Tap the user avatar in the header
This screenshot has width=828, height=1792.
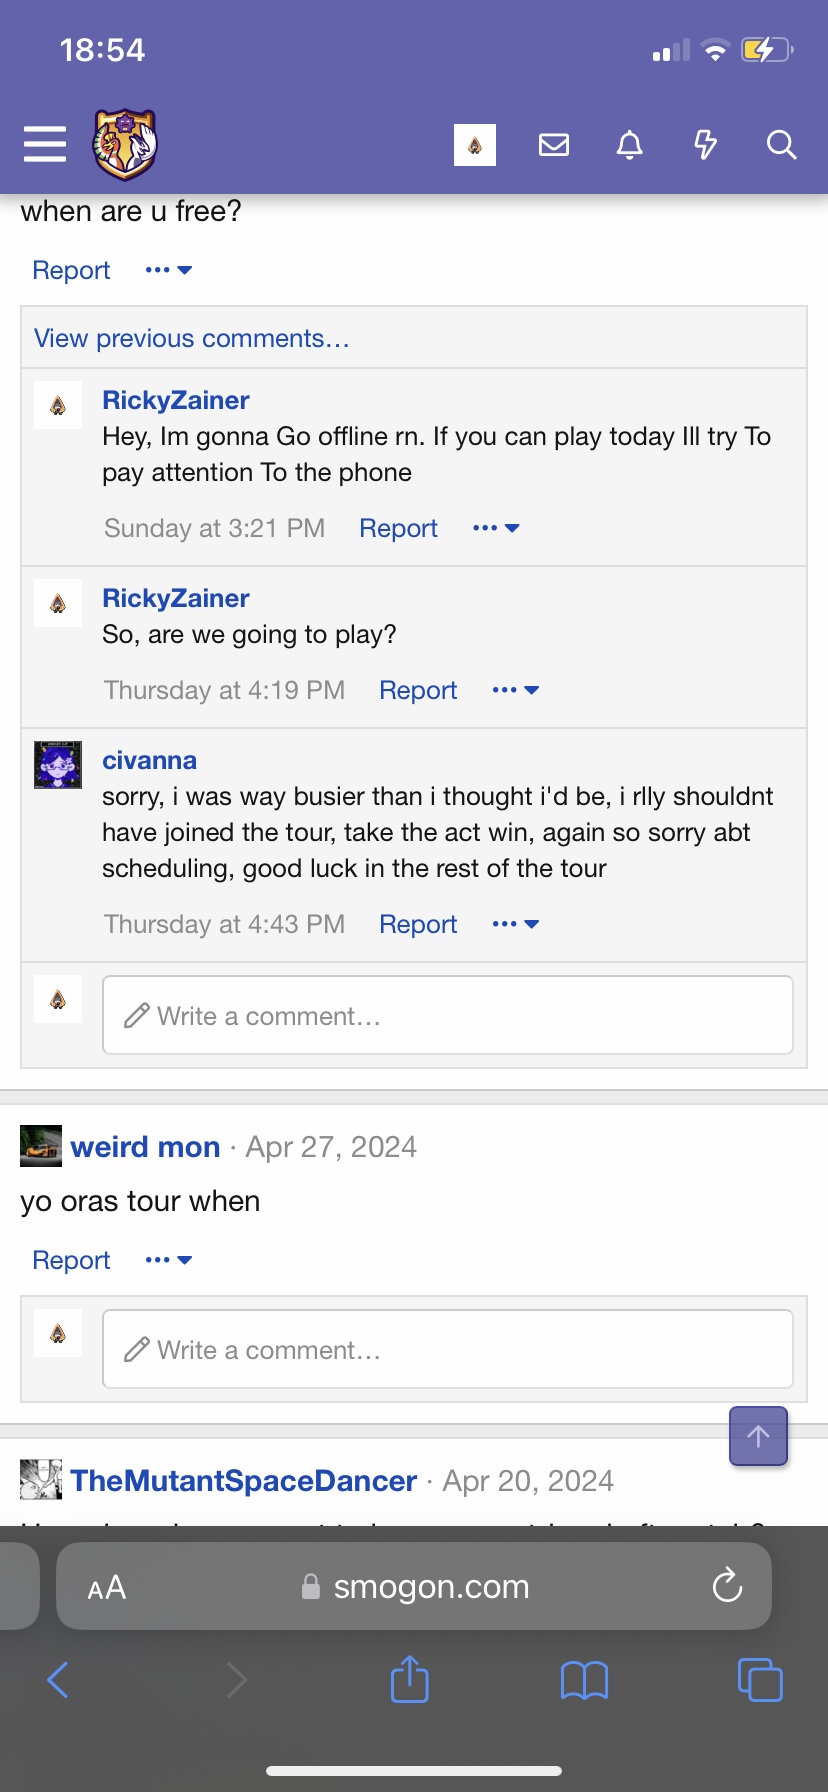(475, 145)
